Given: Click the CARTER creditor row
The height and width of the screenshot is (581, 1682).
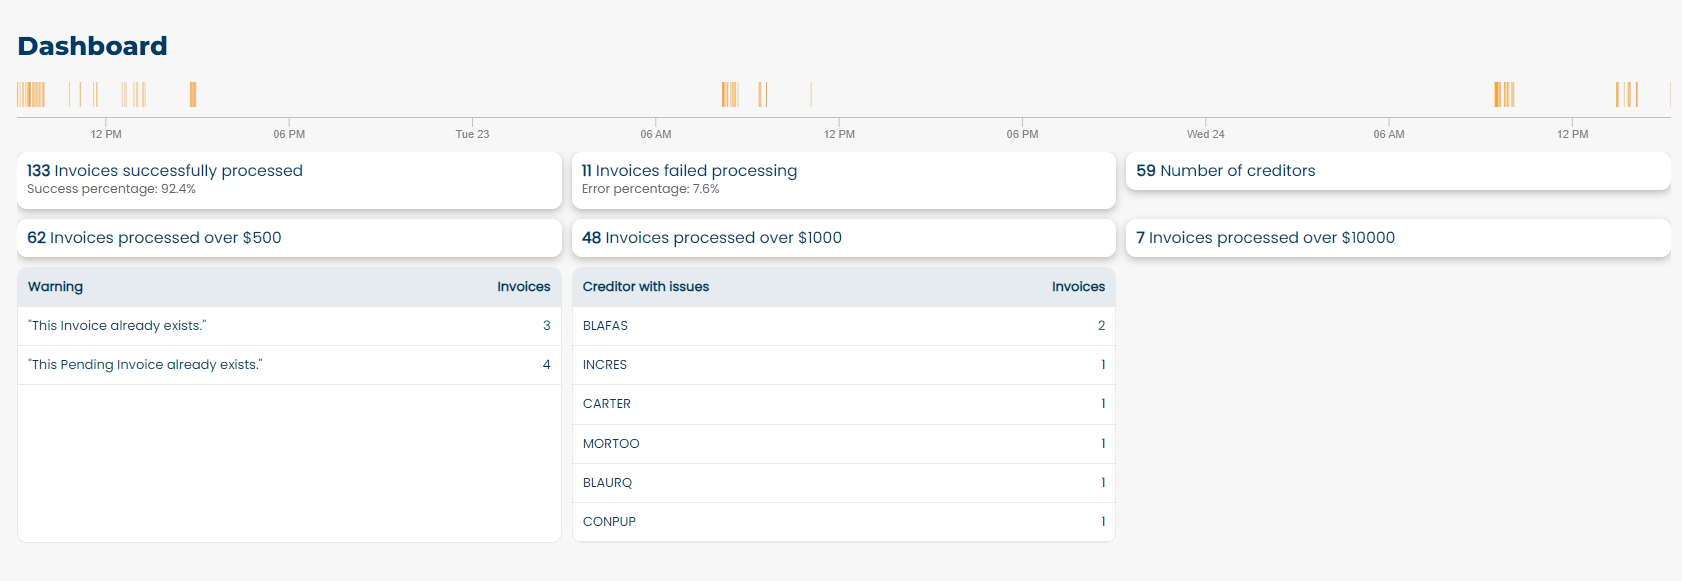Looking at the screenshot, I should click(843, 404).
